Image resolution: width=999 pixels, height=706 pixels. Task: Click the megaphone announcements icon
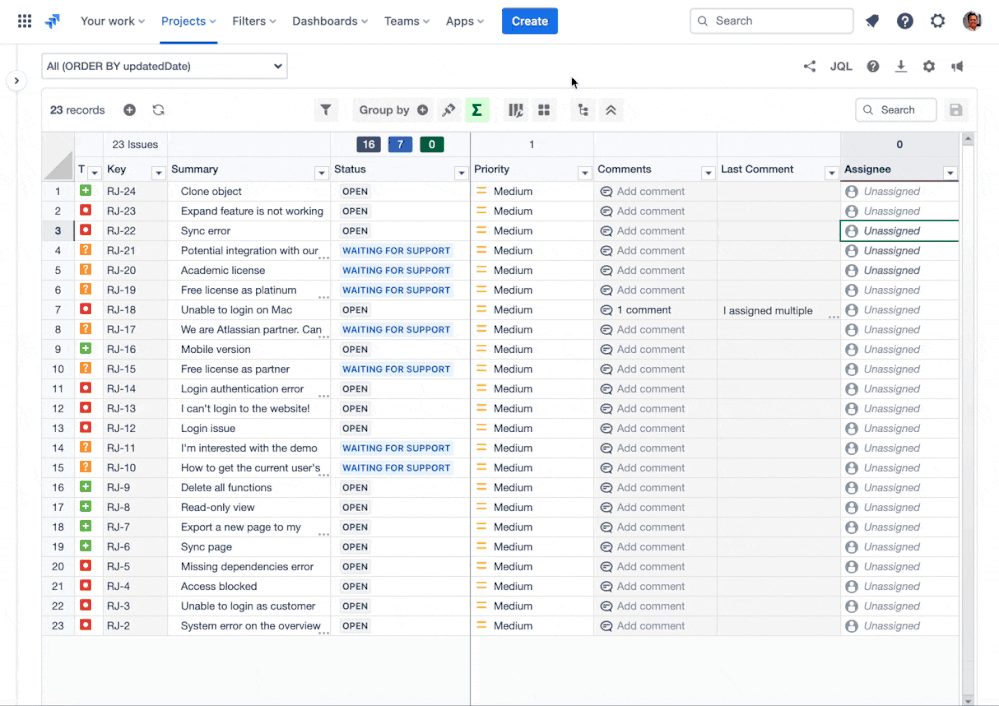pos(957,67)
